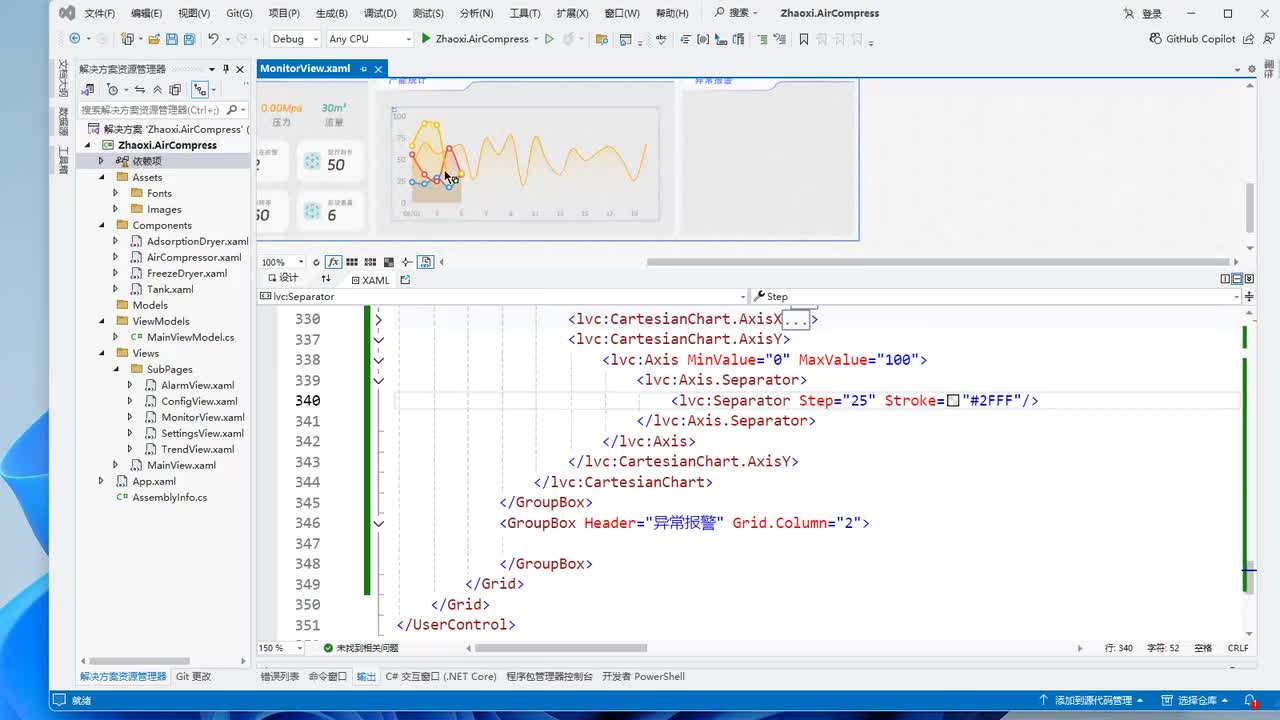1280x720 pixels.
Task: Switch to horizontal split layout
Action: (x=1237, y=279)
